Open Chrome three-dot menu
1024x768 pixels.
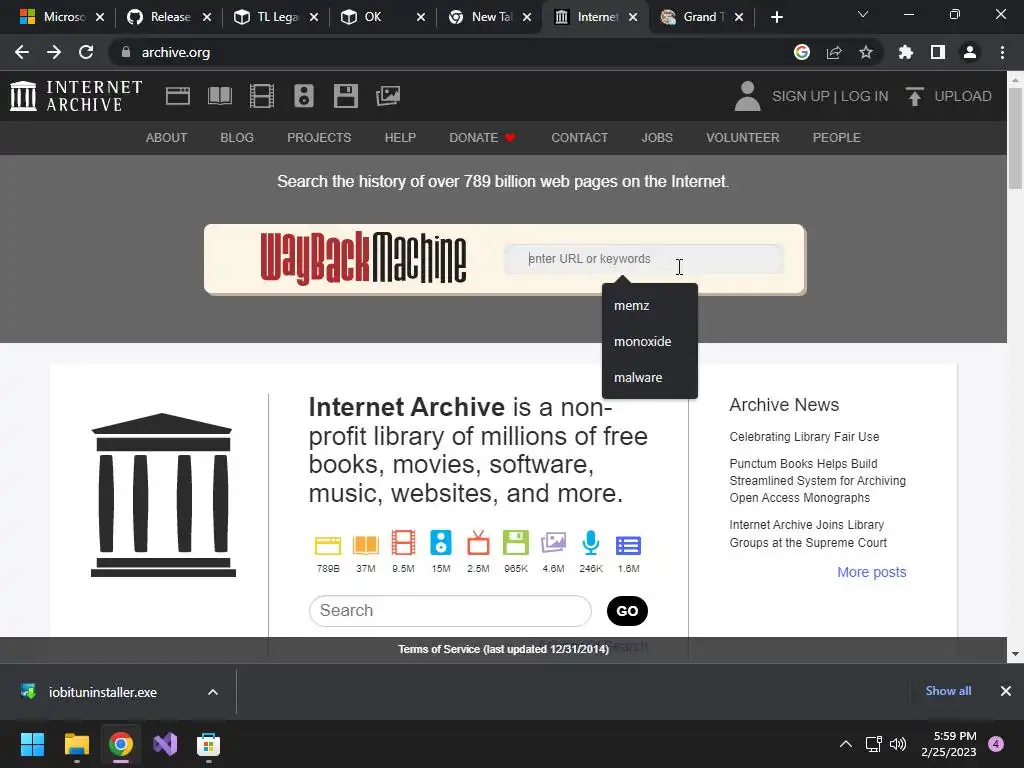coord(1002,52)
